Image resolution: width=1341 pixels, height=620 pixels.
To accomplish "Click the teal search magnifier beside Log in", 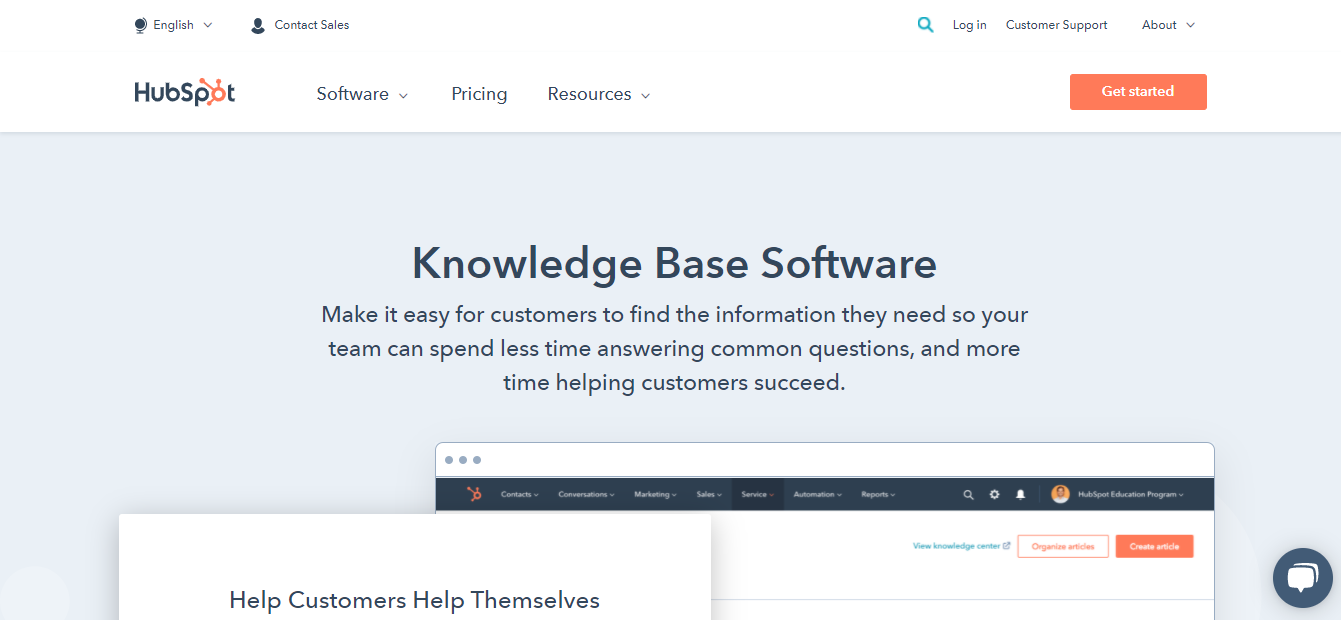I will [926, 25].
